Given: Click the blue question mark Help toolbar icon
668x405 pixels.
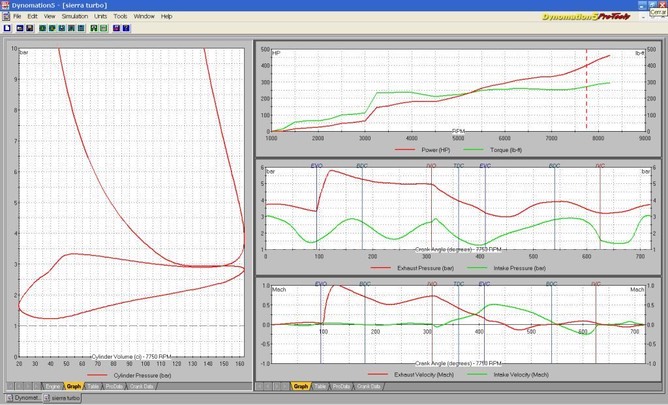Looking at the screenshot, I should 126,28.
